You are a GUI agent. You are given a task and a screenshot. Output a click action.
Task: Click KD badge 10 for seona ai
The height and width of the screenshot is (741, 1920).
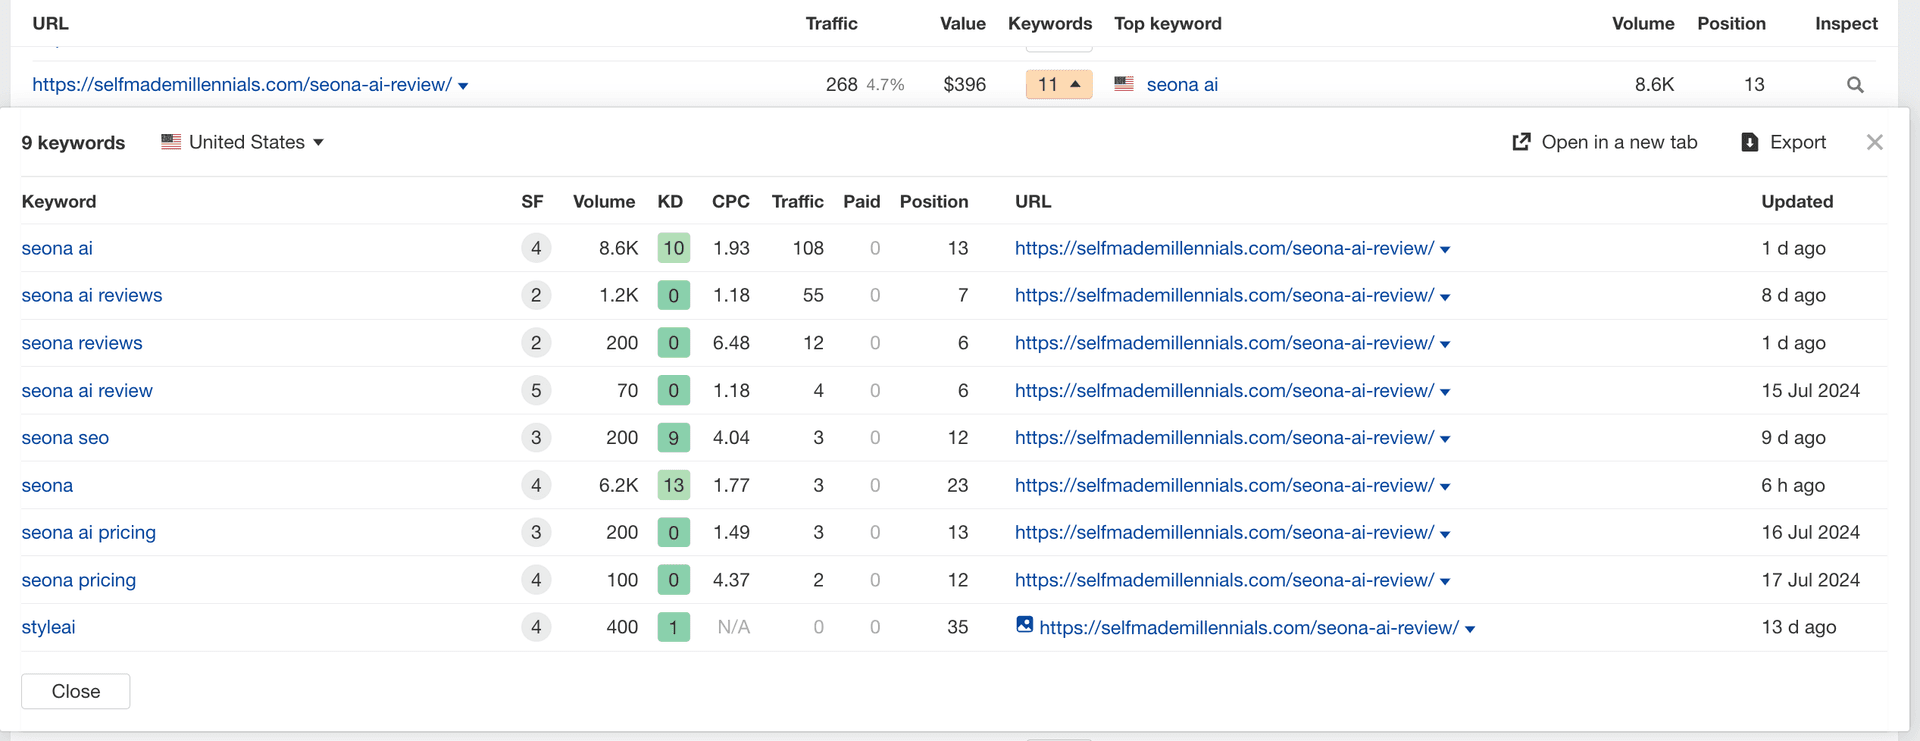tap(674, 248)
